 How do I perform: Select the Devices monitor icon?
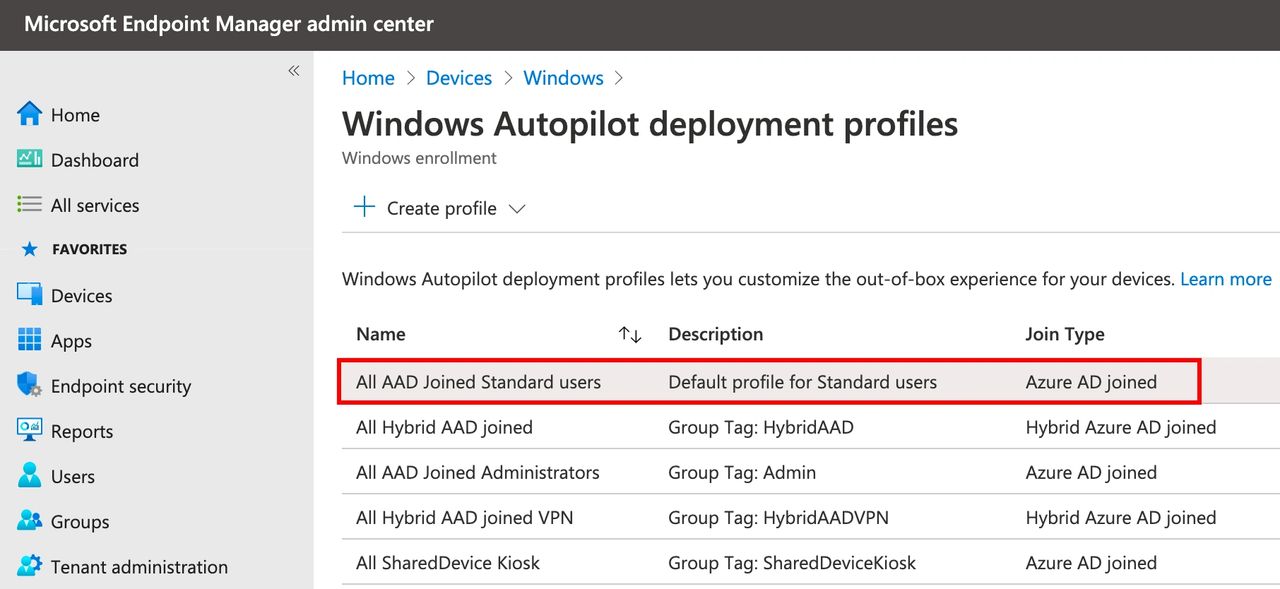click(30, 295)
